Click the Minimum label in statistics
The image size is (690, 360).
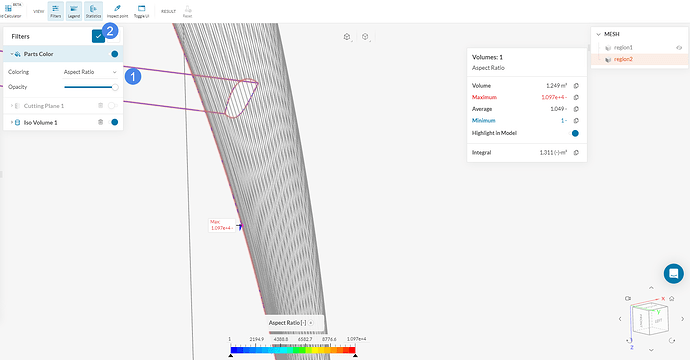[483, 121]
